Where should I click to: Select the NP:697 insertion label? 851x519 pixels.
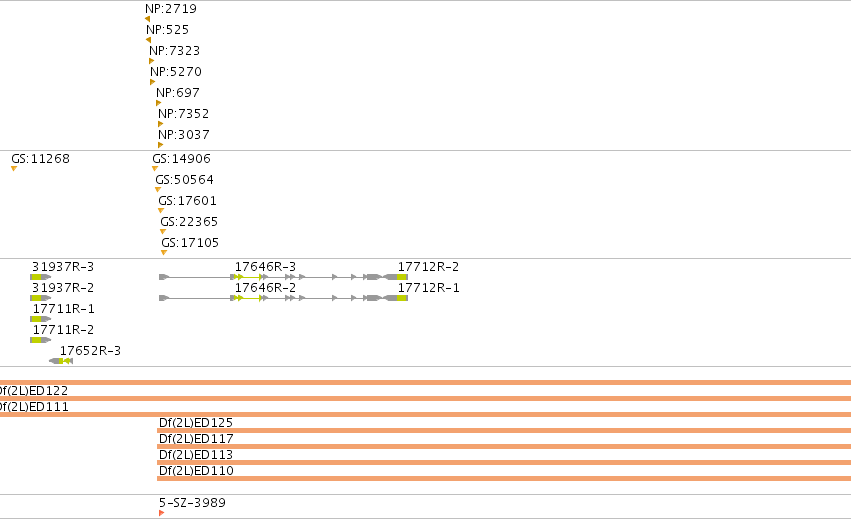click(177, 93)
